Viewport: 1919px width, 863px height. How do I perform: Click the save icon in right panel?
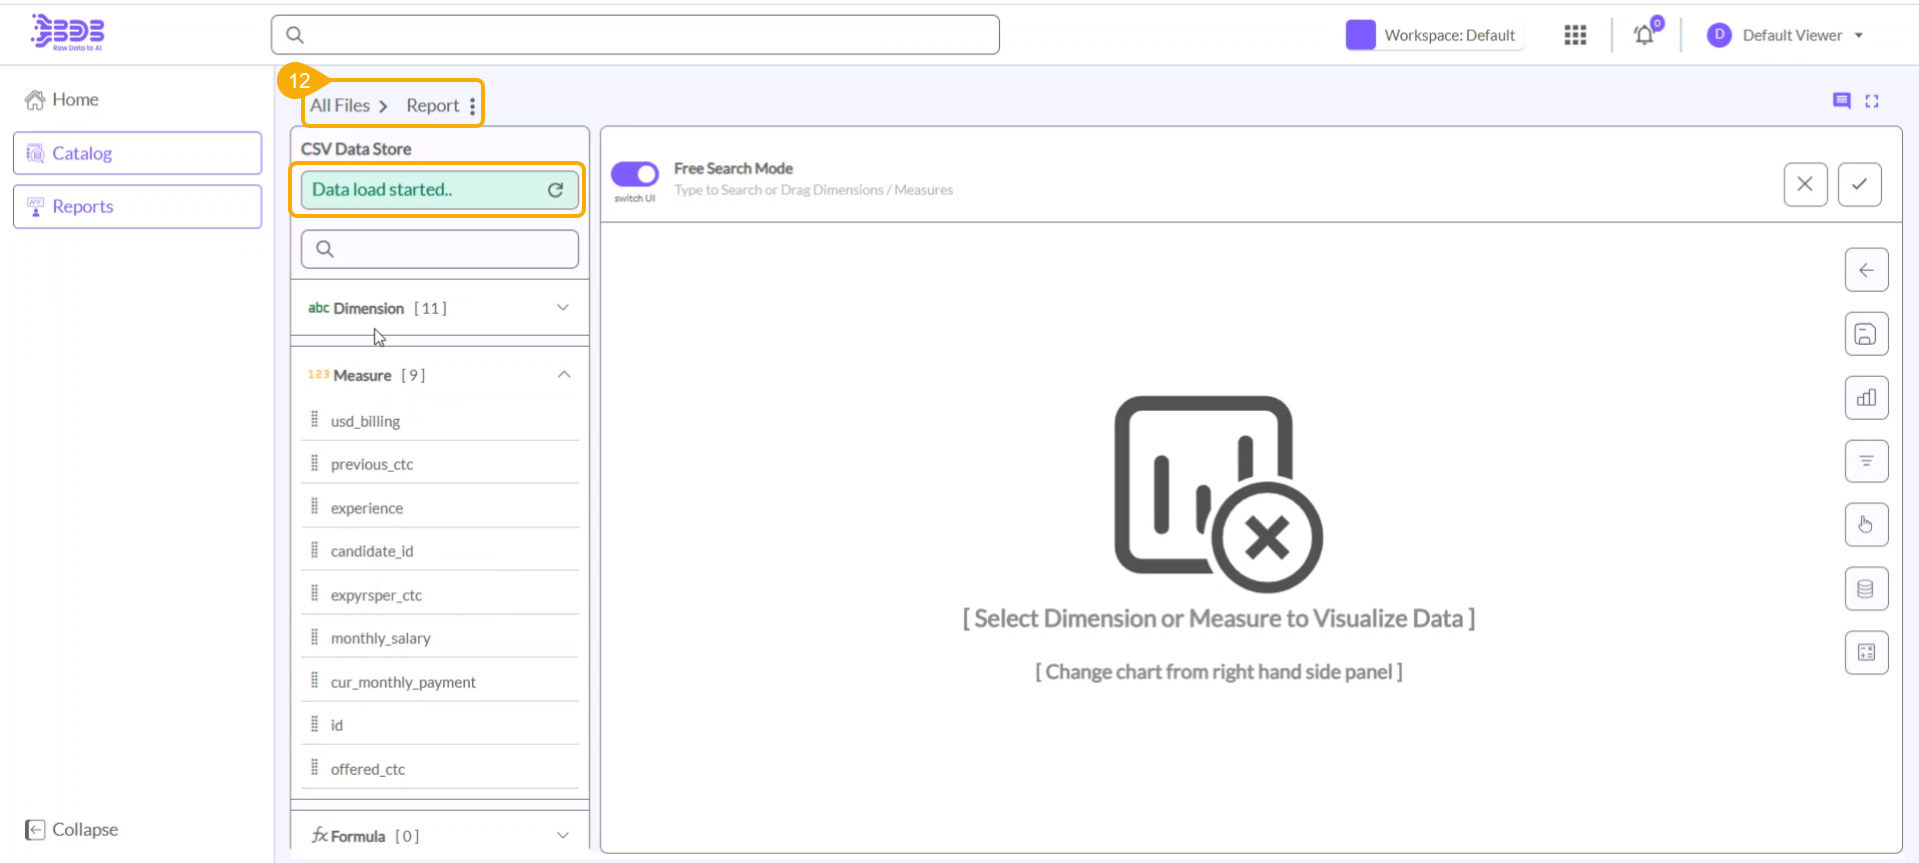tap(1865, 334)
